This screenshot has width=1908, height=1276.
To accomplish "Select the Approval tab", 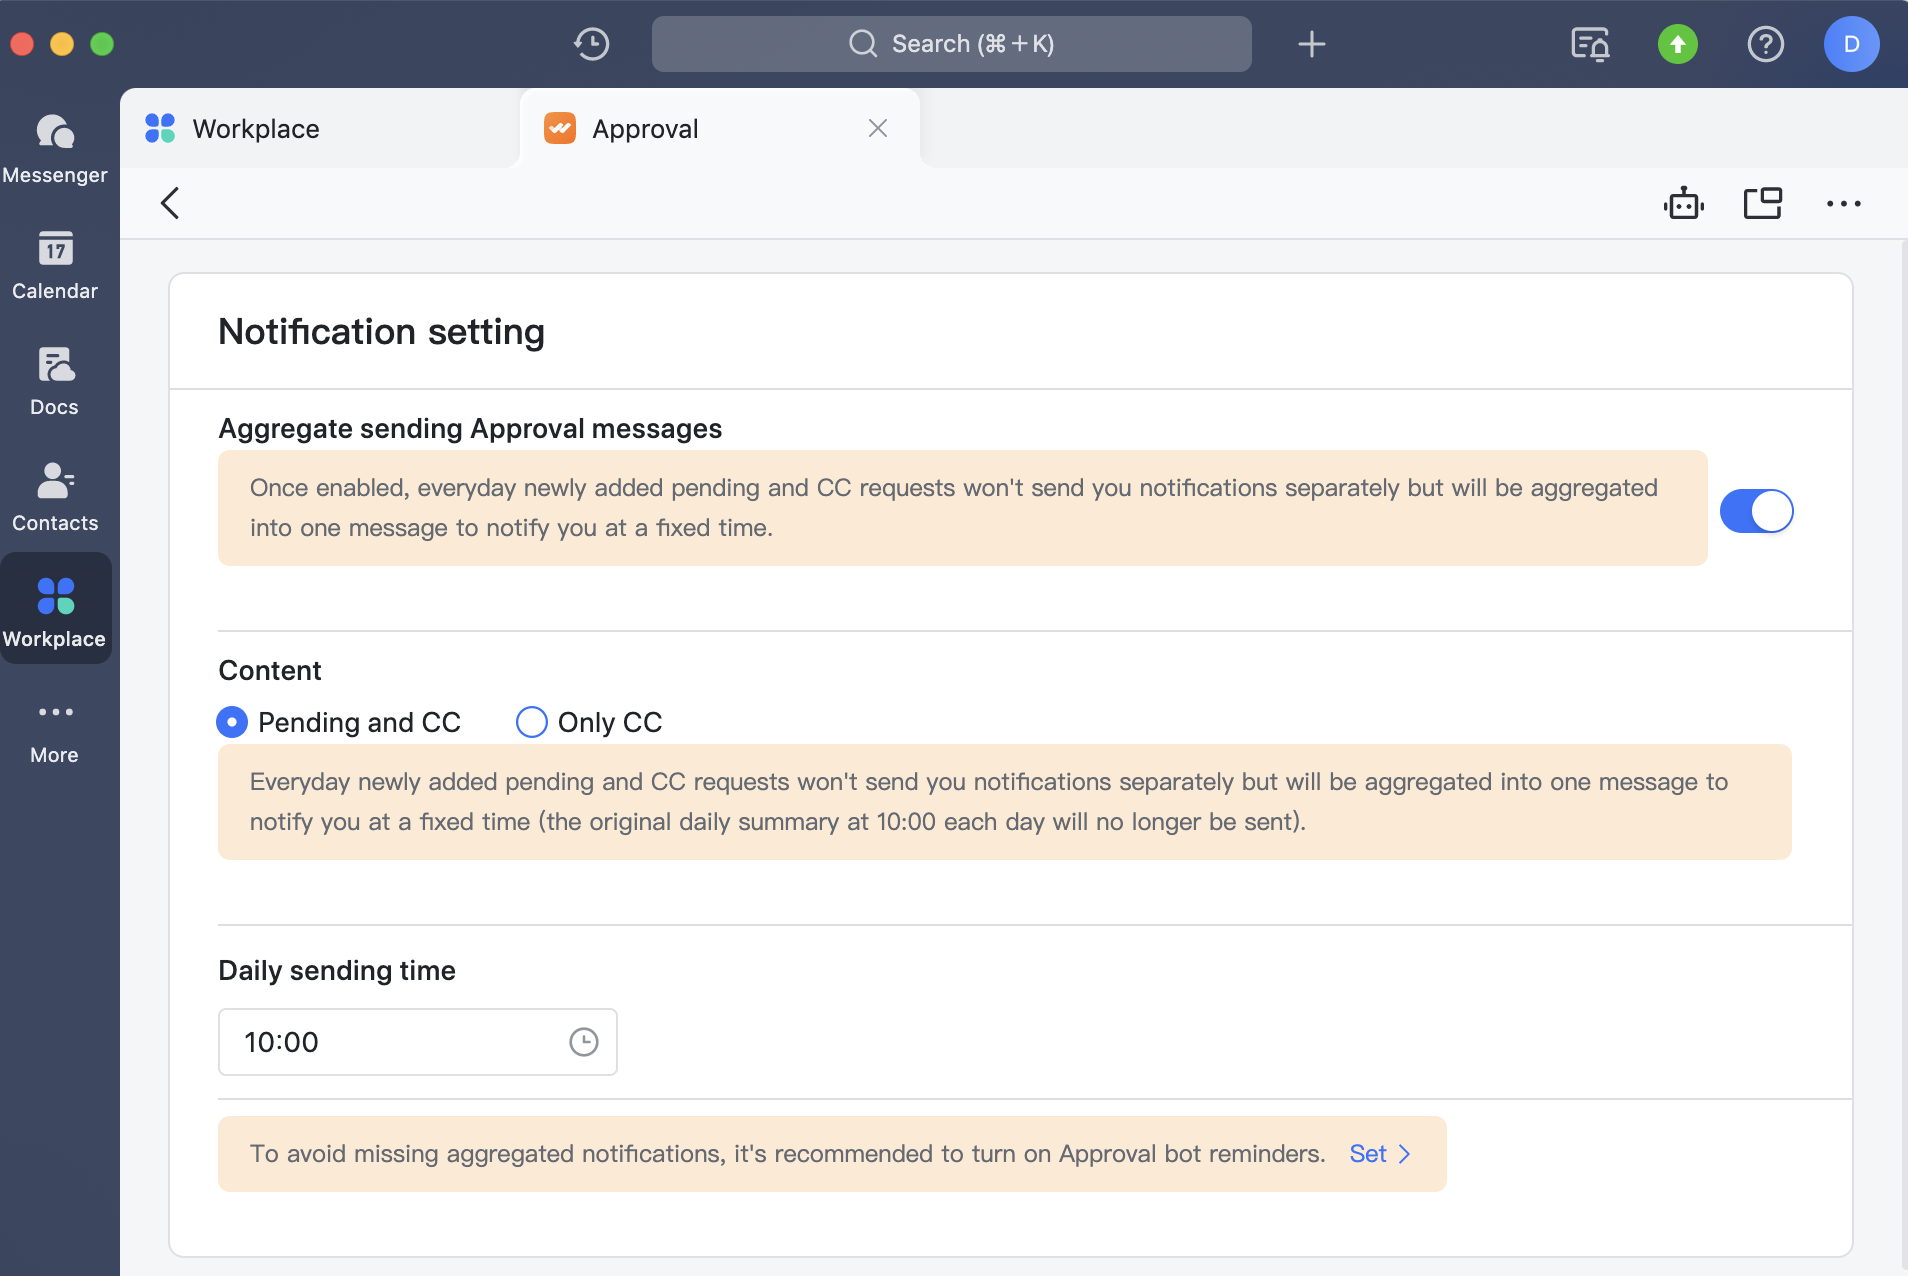I will coord(645,128).
